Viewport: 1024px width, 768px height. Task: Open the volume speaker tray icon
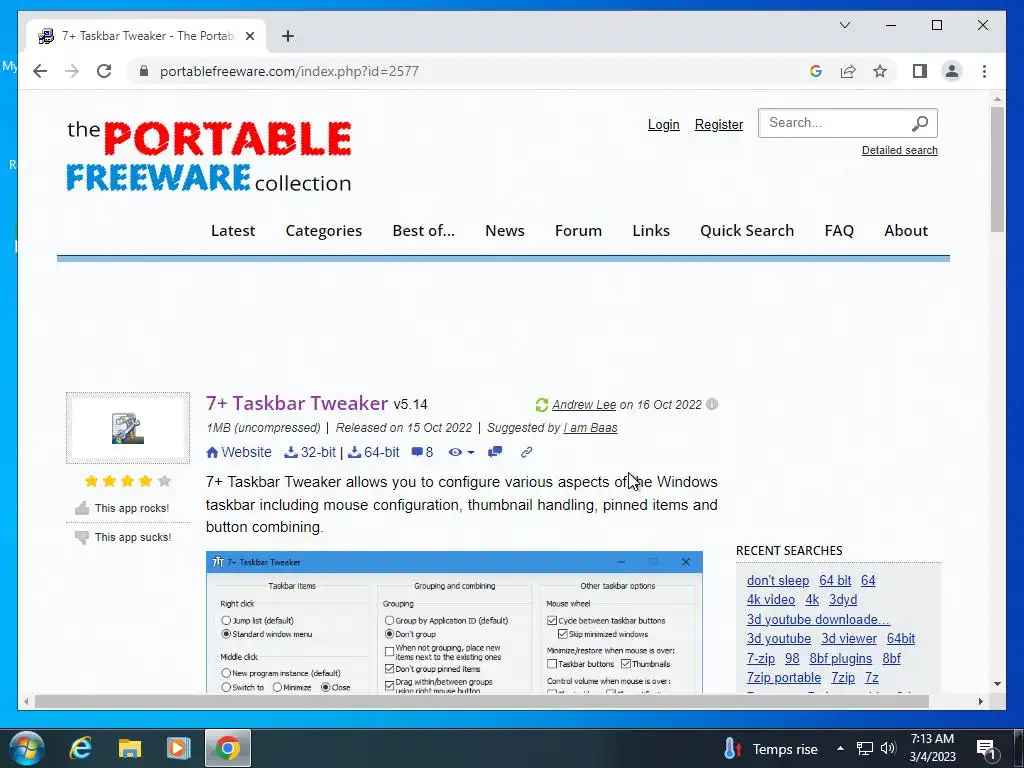(x=888, y=748)
